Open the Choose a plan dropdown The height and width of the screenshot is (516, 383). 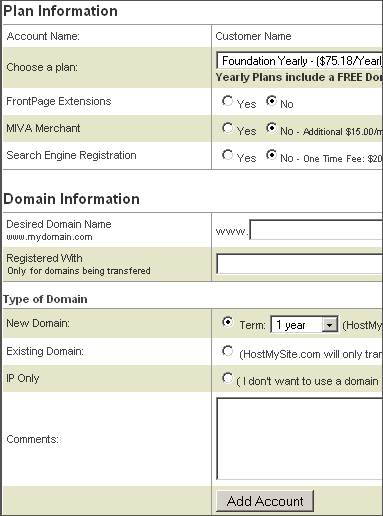click(x=299, y=61)
